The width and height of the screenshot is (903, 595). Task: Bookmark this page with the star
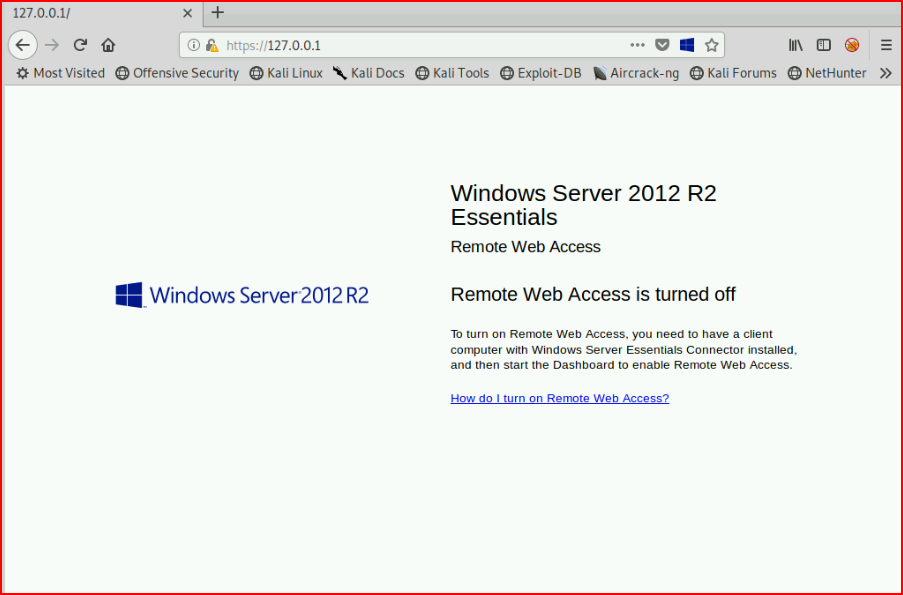pos(712,45)
